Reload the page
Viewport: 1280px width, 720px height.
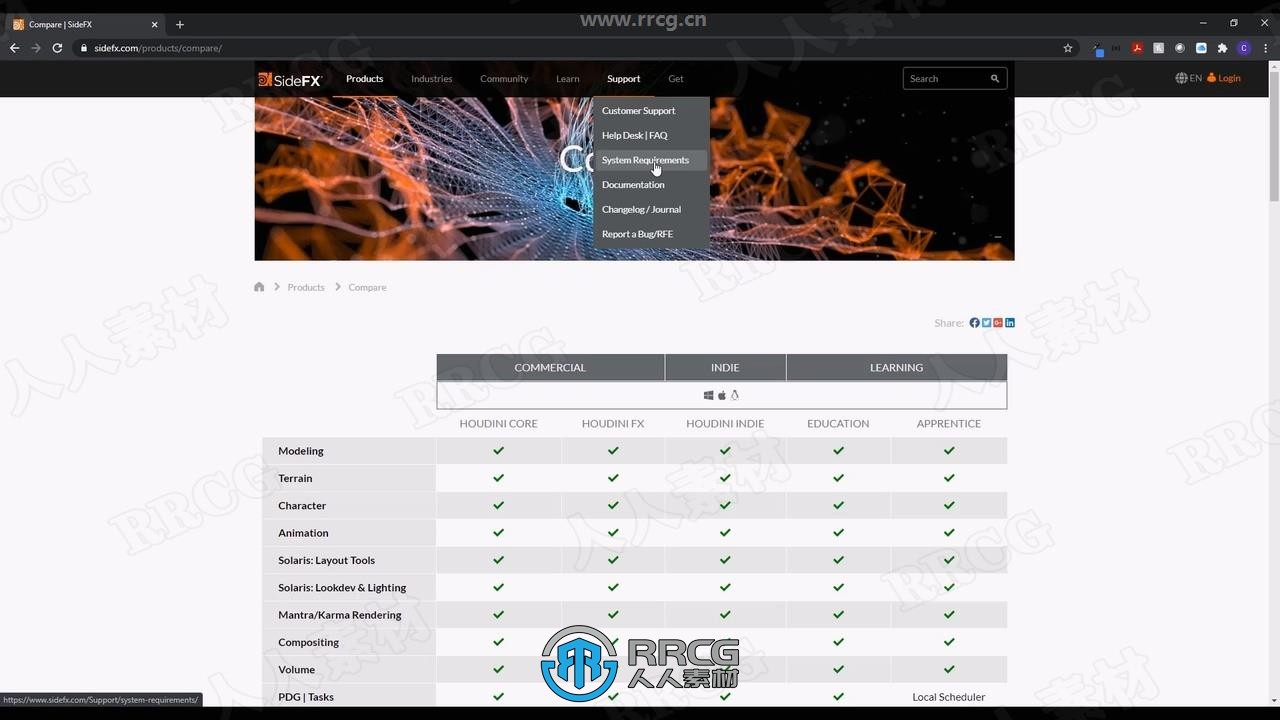click(x=57, y=48)
